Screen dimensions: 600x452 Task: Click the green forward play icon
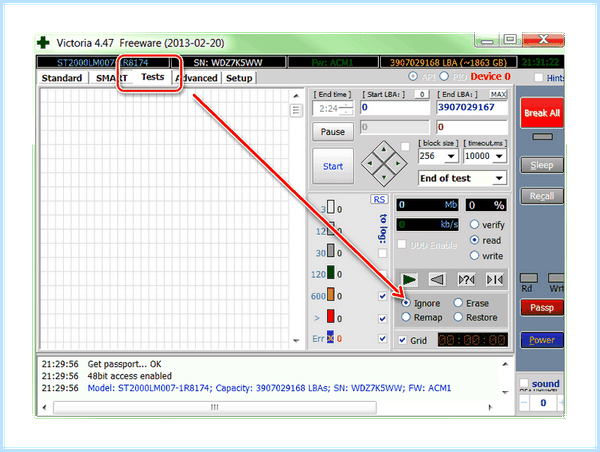409,280
